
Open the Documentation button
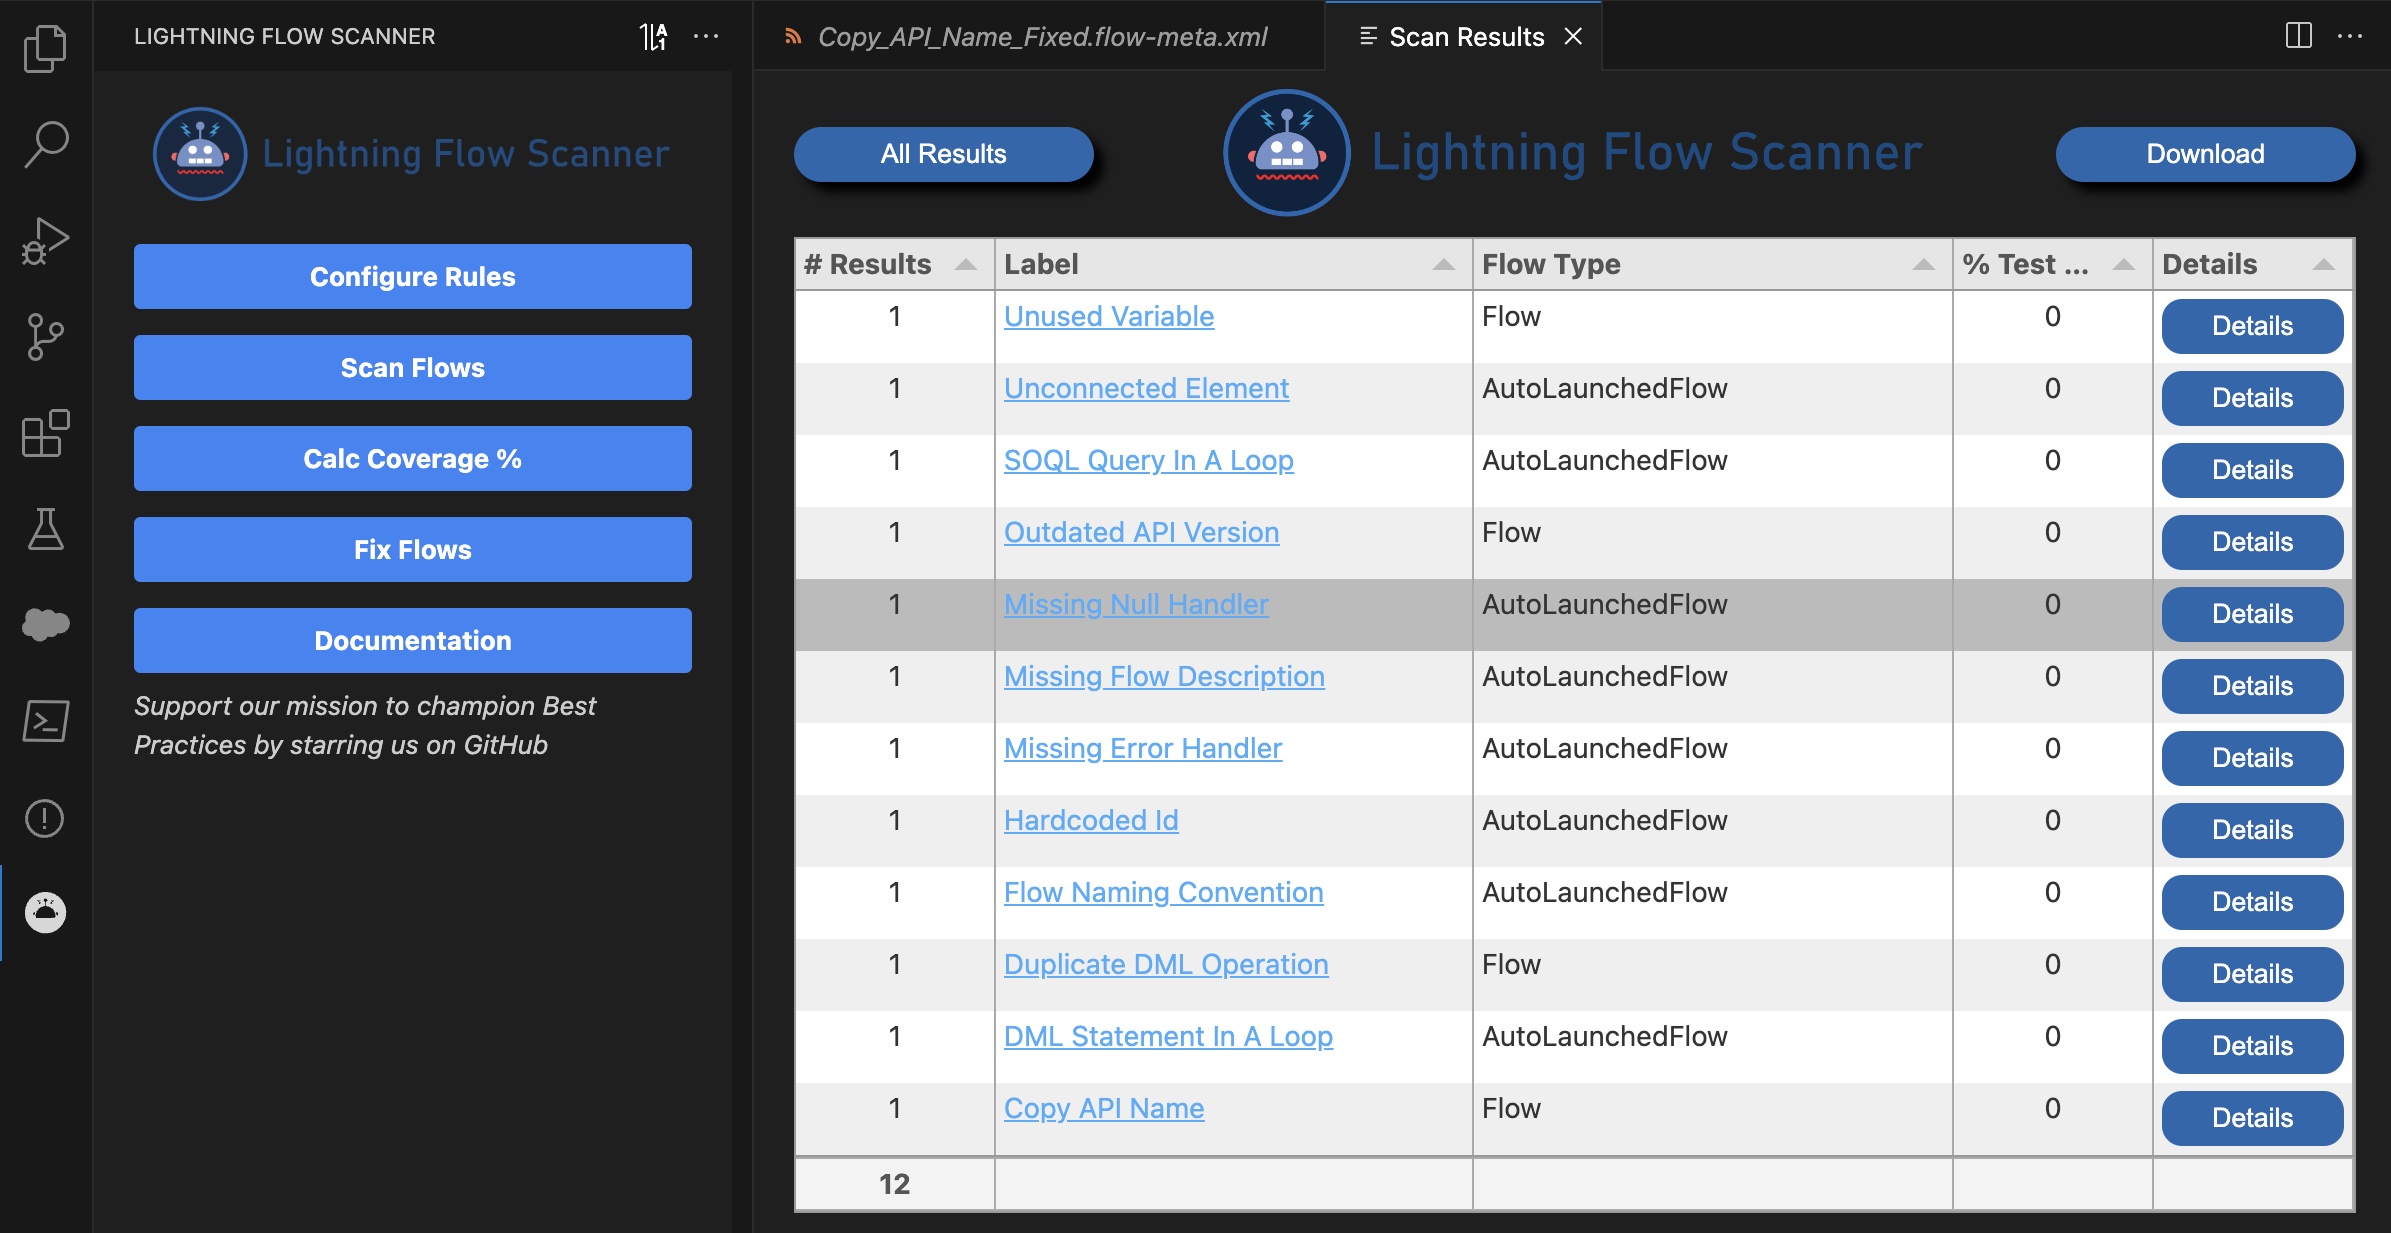pyautogui.click(x=413, y=641)
